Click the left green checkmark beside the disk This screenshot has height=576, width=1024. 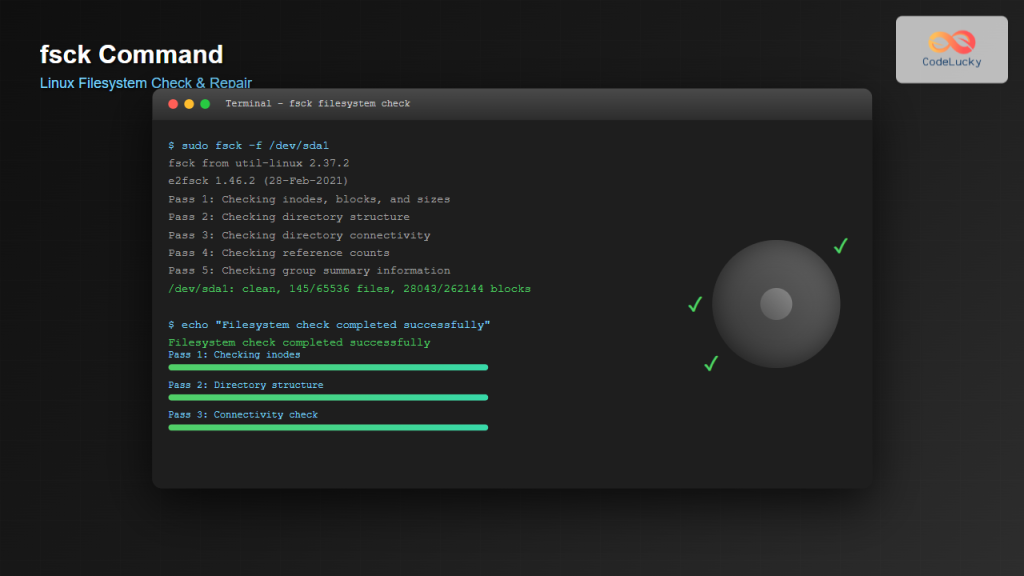tap(695, 305)
